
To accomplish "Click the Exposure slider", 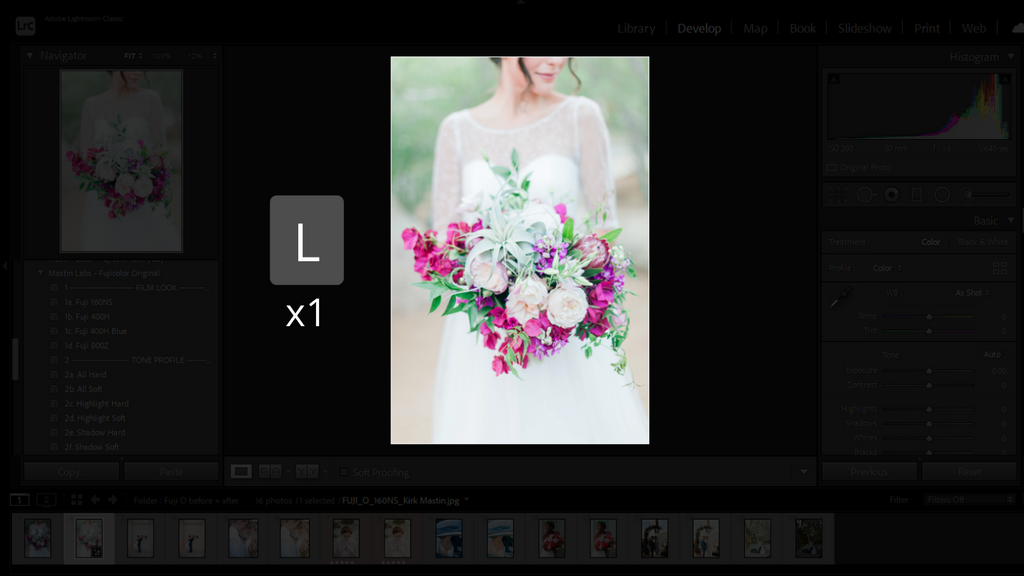I will [x=929, y=371].
